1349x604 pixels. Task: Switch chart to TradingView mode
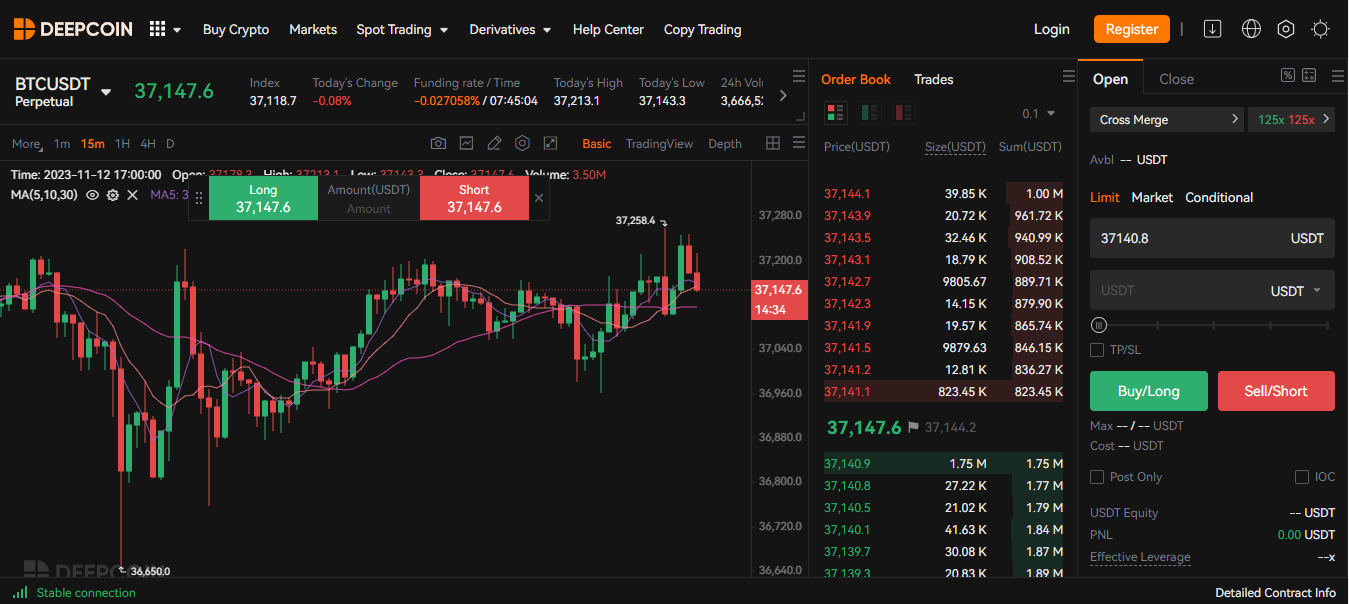(x=659, y=144)
